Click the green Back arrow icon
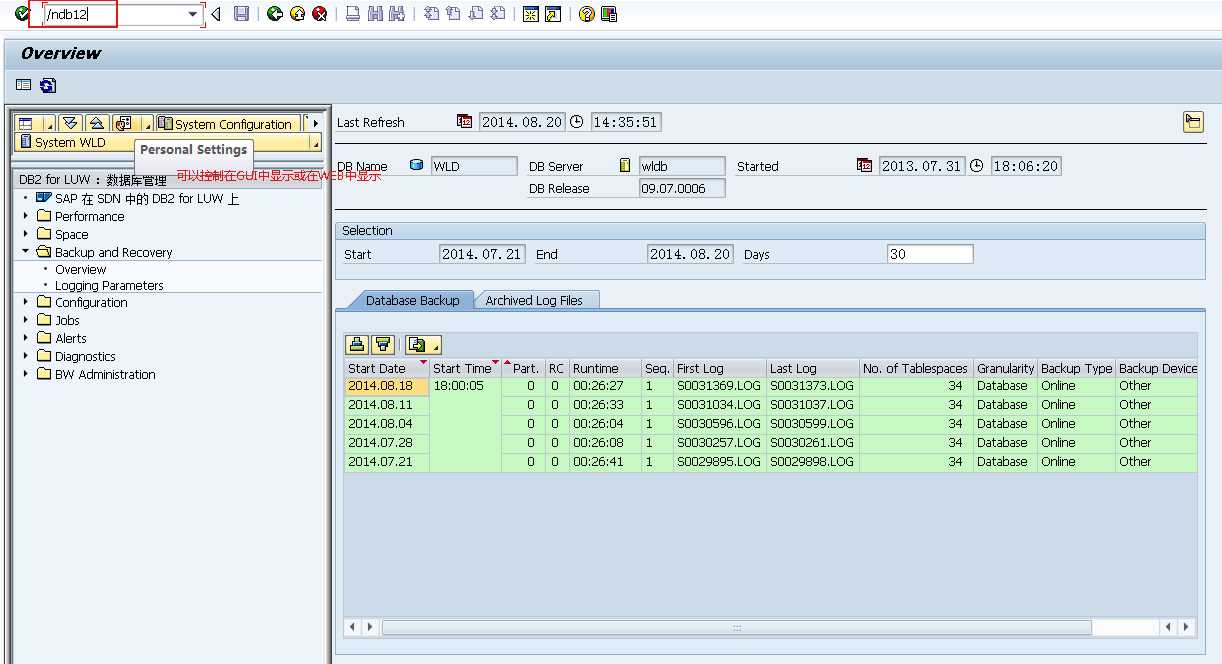The width and height of the screenshot is (1222, 664). tap(274, 14)
